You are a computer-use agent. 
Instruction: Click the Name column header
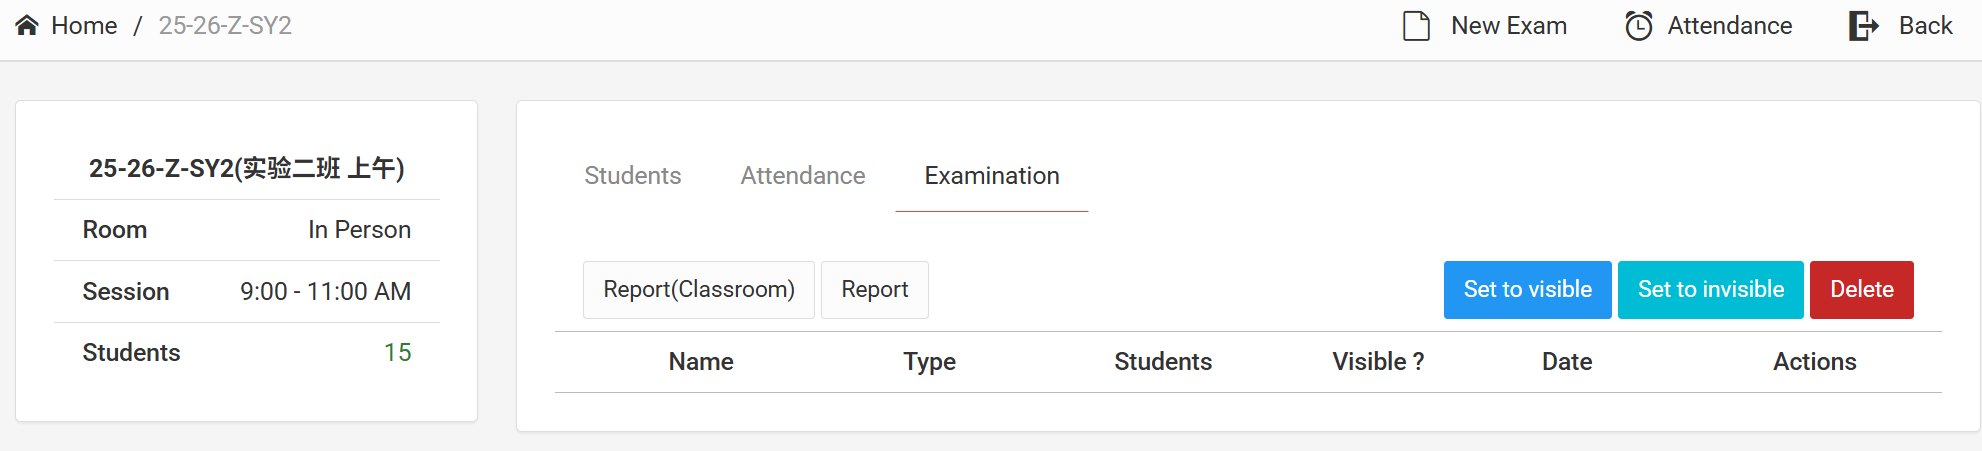[x=701, y=362]
